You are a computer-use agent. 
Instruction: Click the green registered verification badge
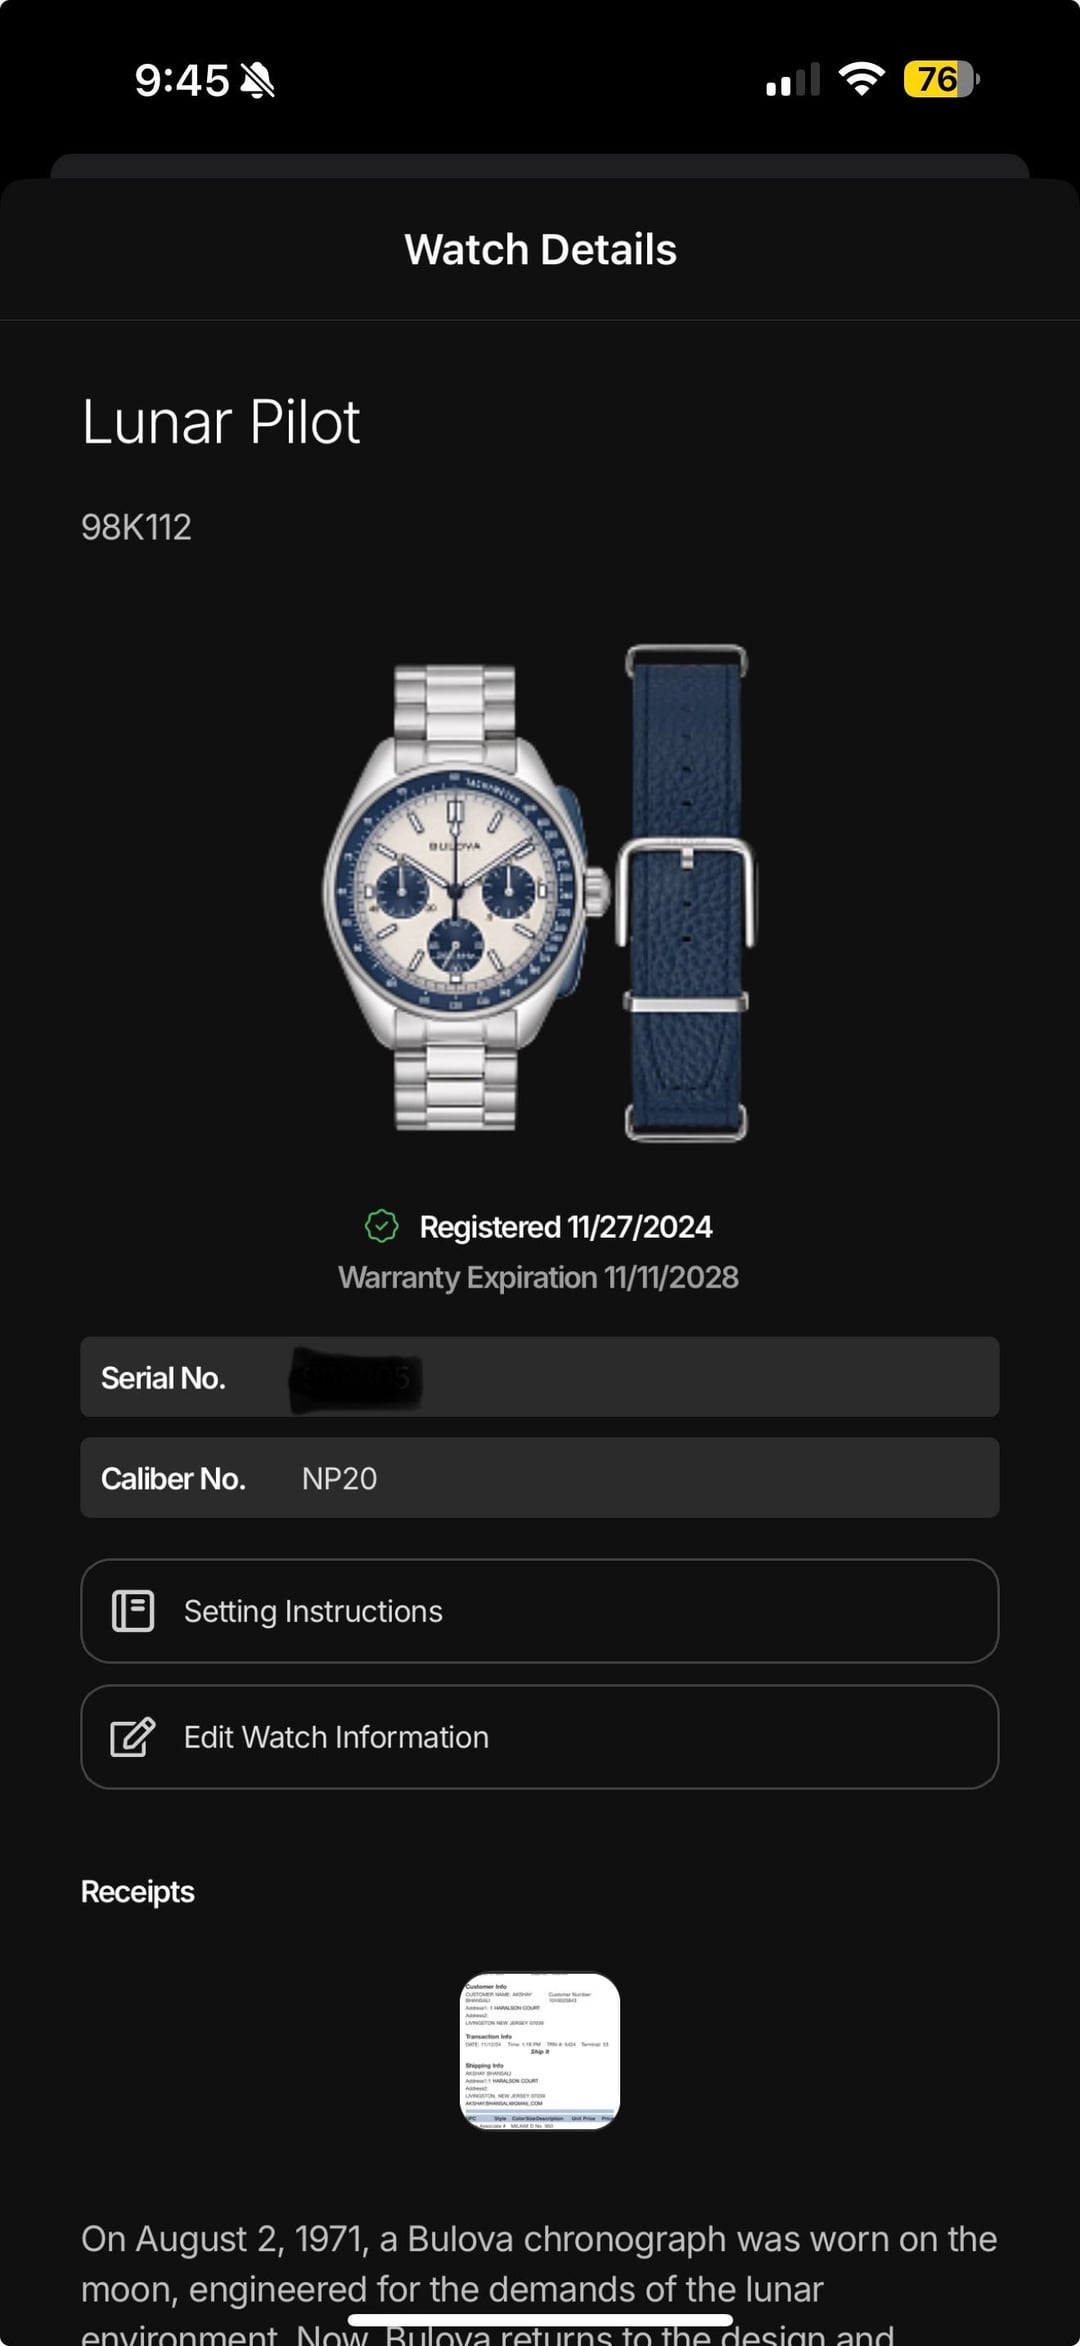pyautogui.click(x=381, y=1226)
